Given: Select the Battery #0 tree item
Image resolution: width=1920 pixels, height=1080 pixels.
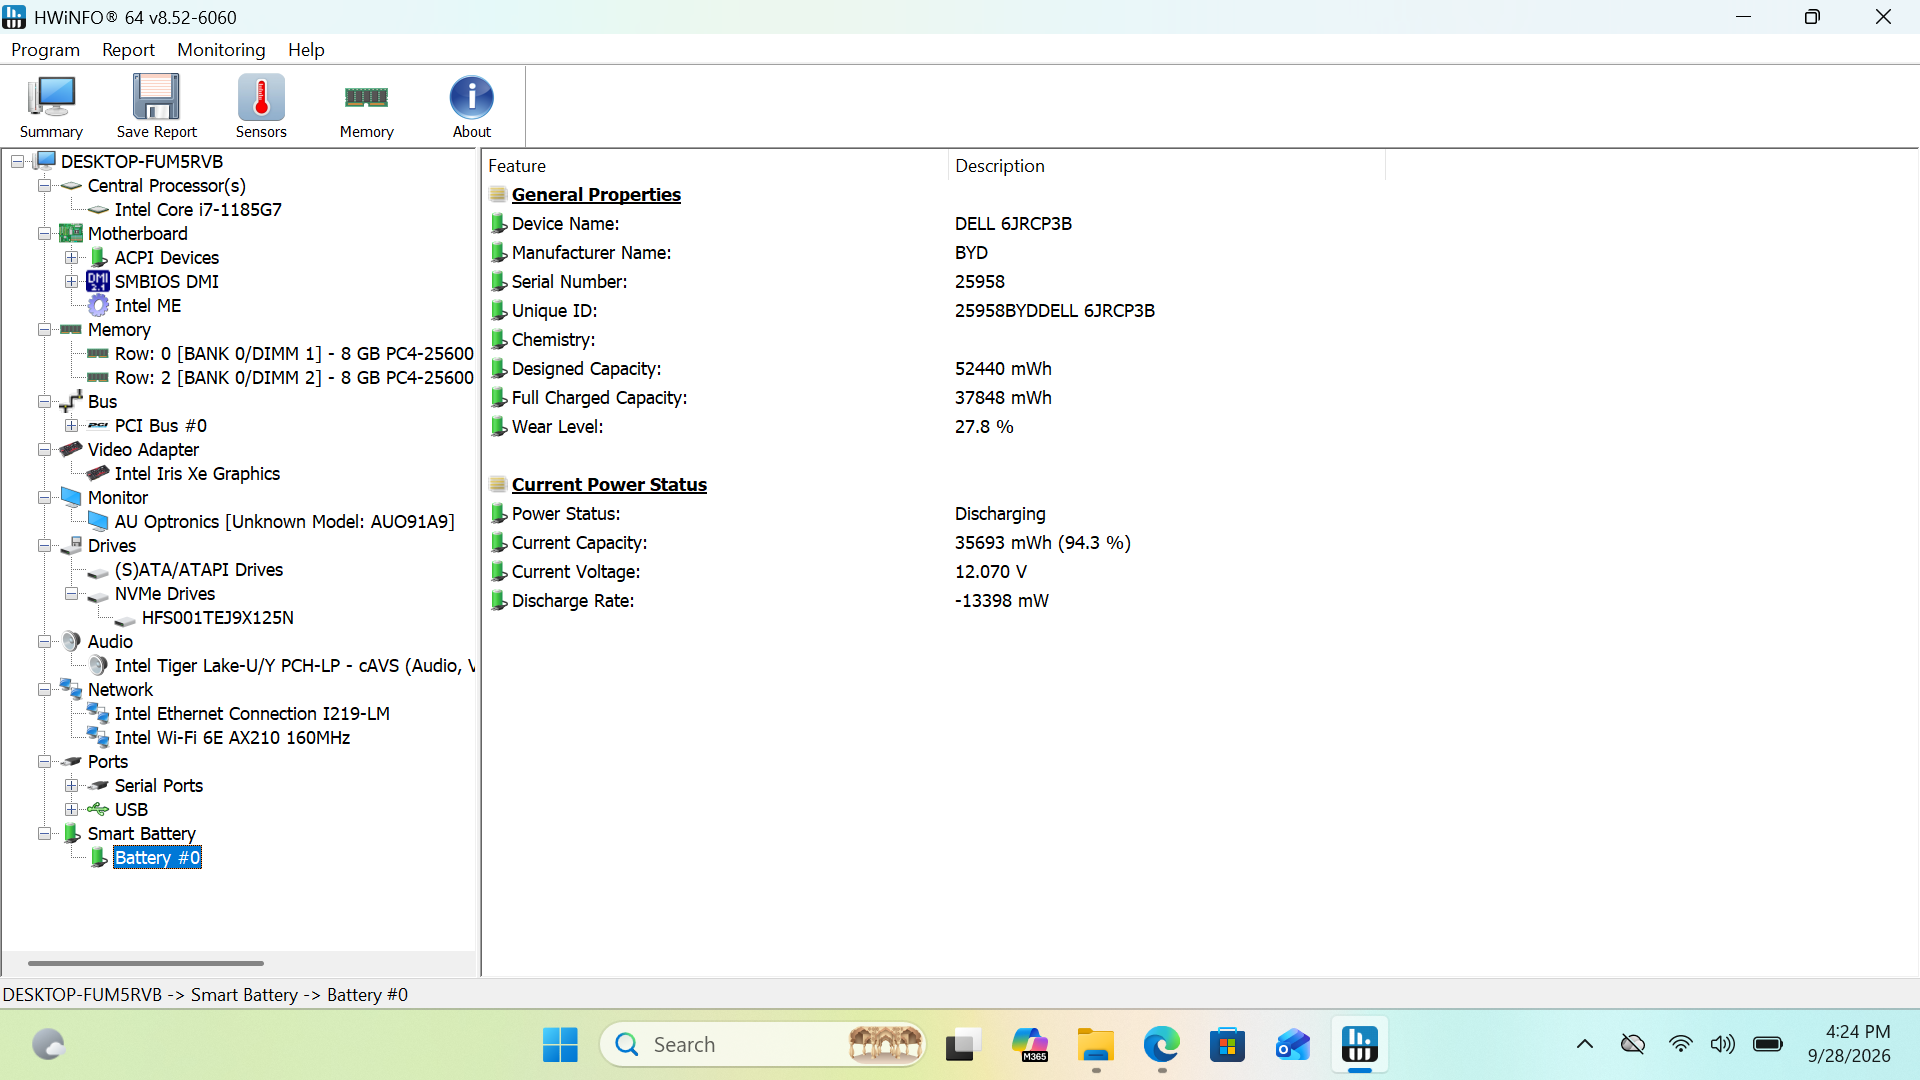Looking at the screenshot, I should [x=157, y=858].
